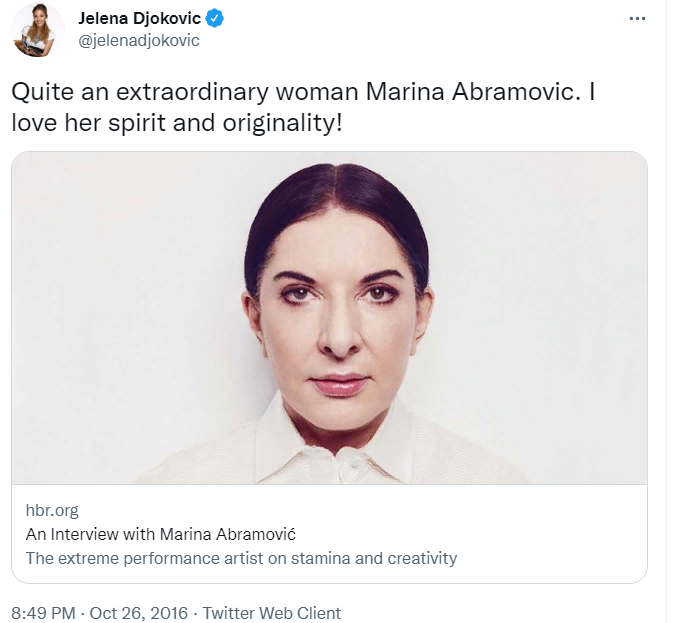Click the card description about stamina and creativity

click(241, 558)
